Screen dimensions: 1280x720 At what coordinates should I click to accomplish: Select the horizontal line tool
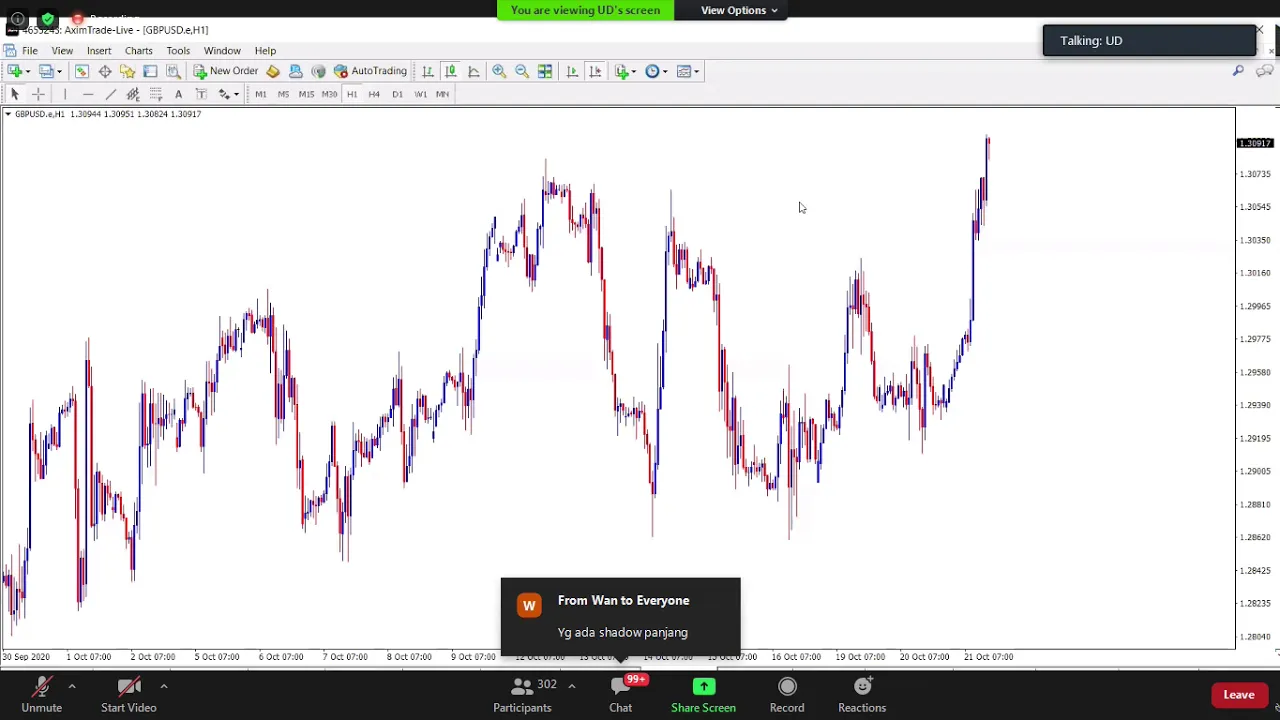[88, 94]
